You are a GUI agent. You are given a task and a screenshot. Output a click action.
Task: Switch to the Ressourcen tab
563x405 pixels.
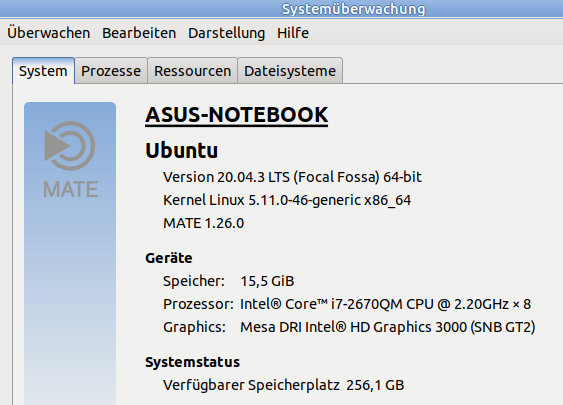(192, 71)
